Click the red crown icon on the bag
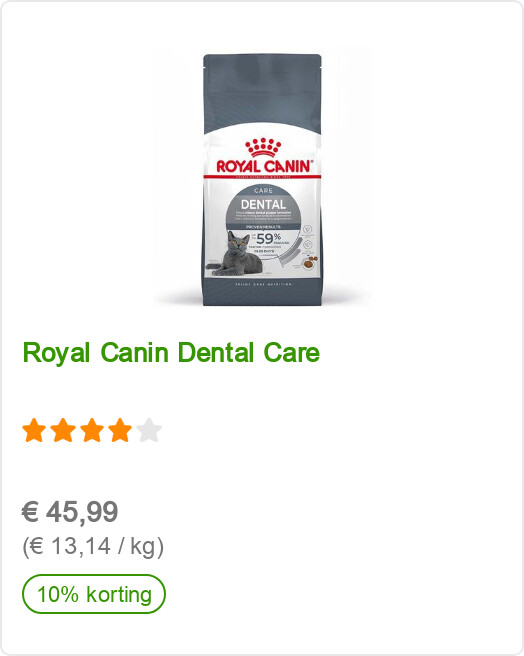This screenshot has width=524, height=656. coord(263,147)
